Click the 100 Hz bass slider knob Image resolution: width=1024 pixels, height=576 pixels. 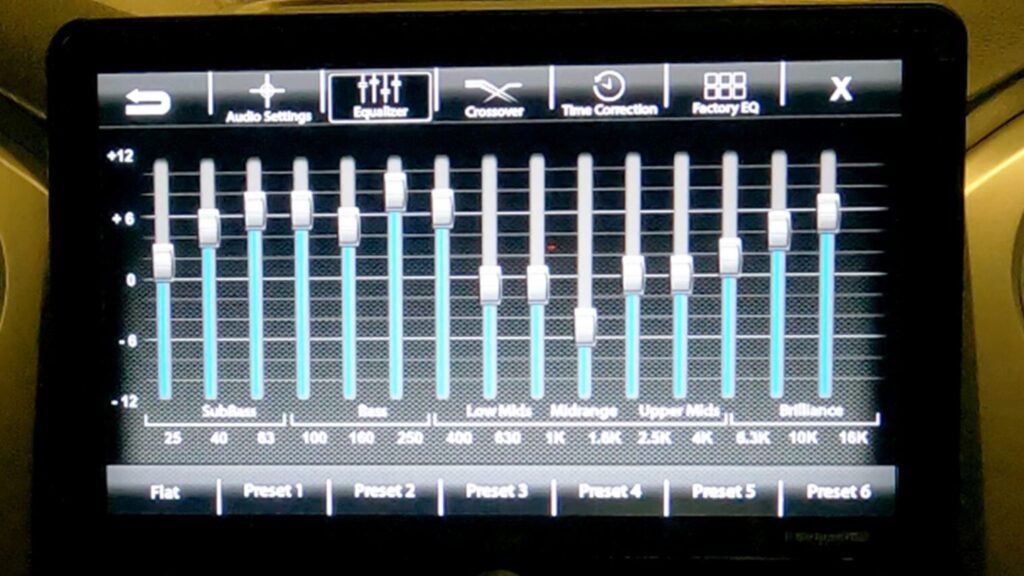301,209
